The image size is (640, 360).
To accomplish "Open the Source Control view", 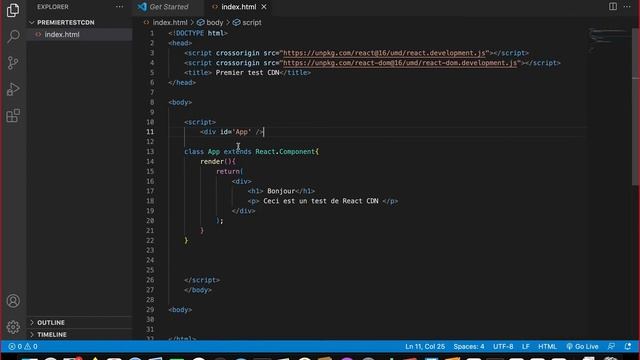I will (13, 63).
